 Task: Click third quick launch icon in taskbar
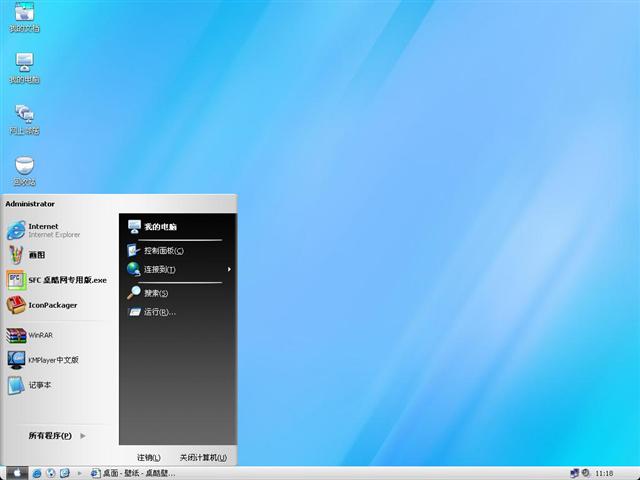(x=64, y=473)
